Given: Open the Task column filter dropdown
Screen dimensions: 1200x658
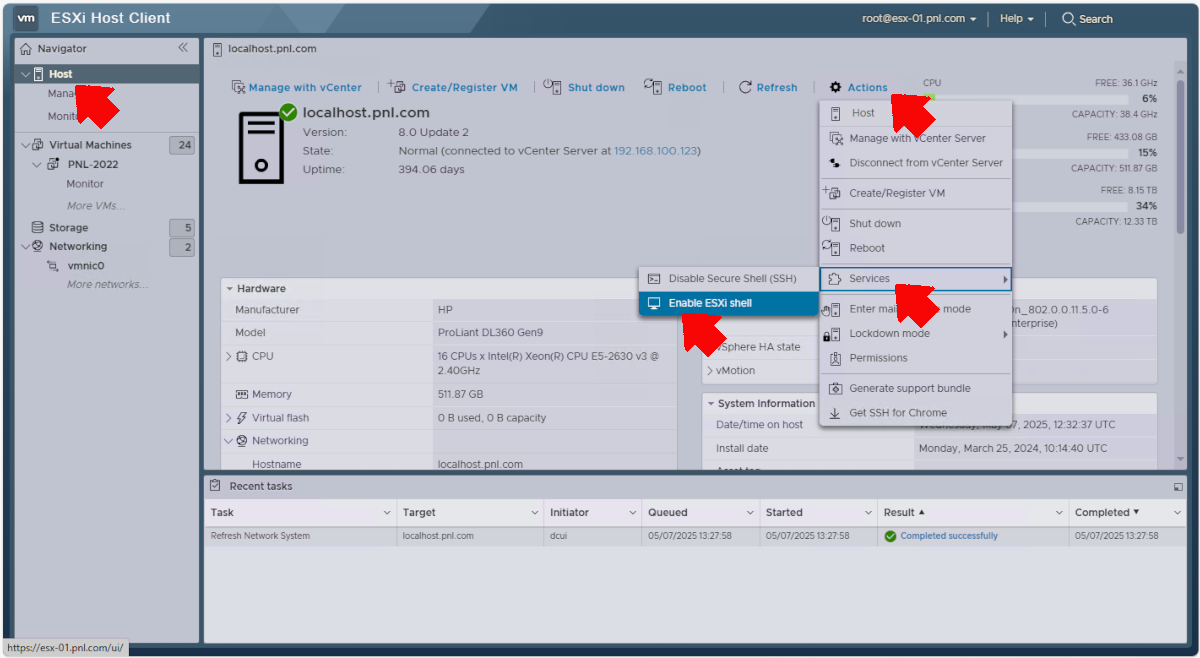Looking at the screenshot, I should tap(387, 513).
